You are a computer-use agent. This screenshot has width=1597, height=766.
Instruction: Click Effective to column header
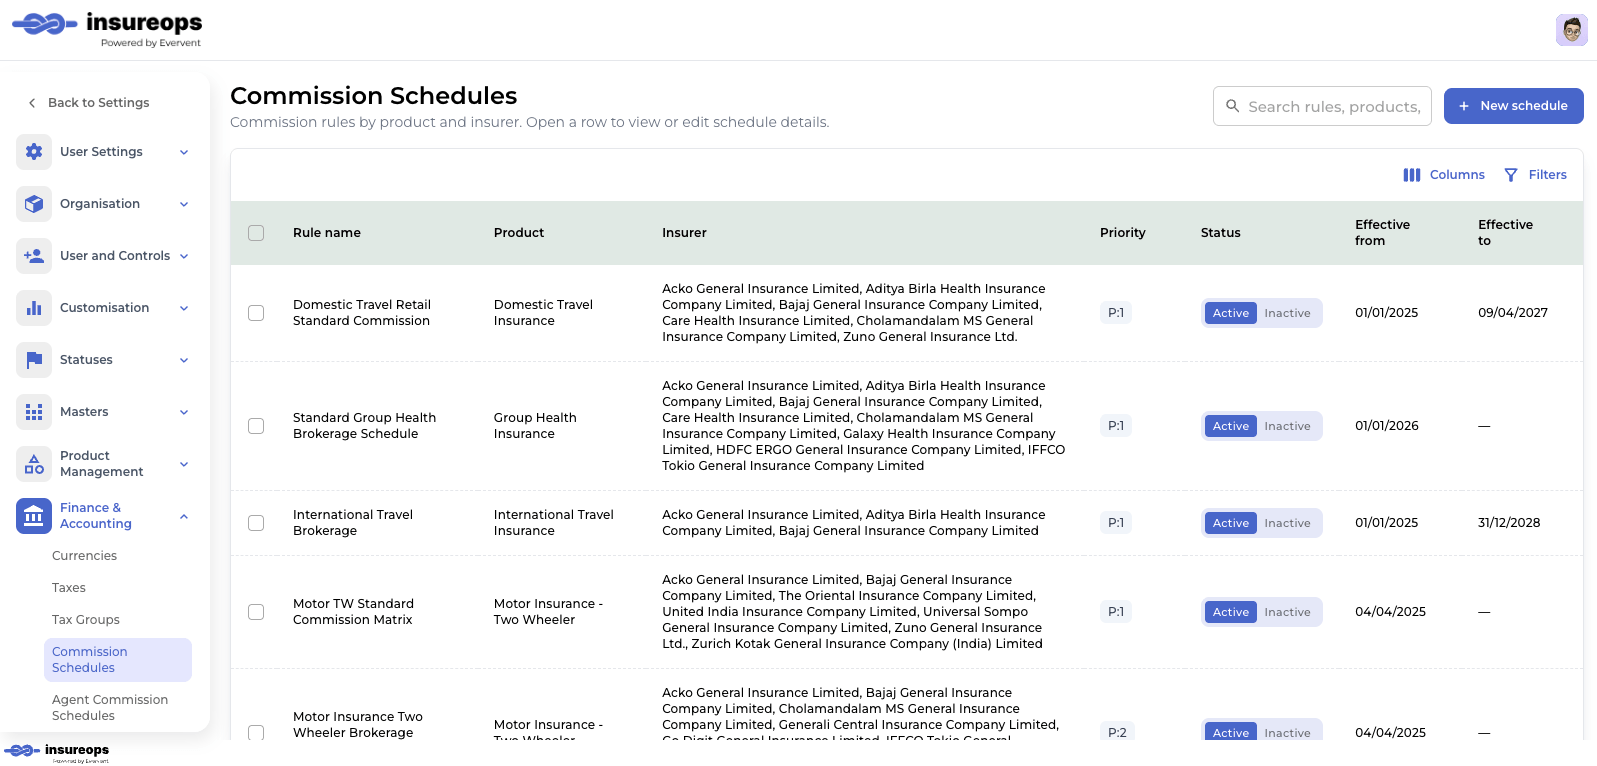[x=1505, y=233]
